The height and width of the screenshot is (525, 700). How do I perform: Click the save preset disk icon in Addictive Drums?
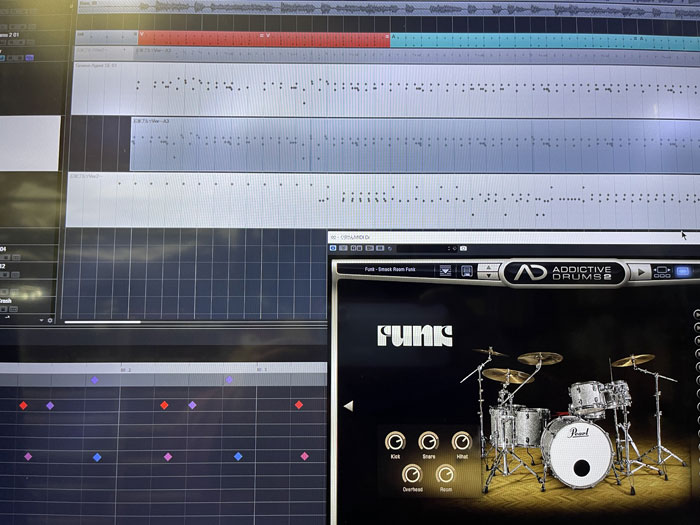[x=467, y=271]
